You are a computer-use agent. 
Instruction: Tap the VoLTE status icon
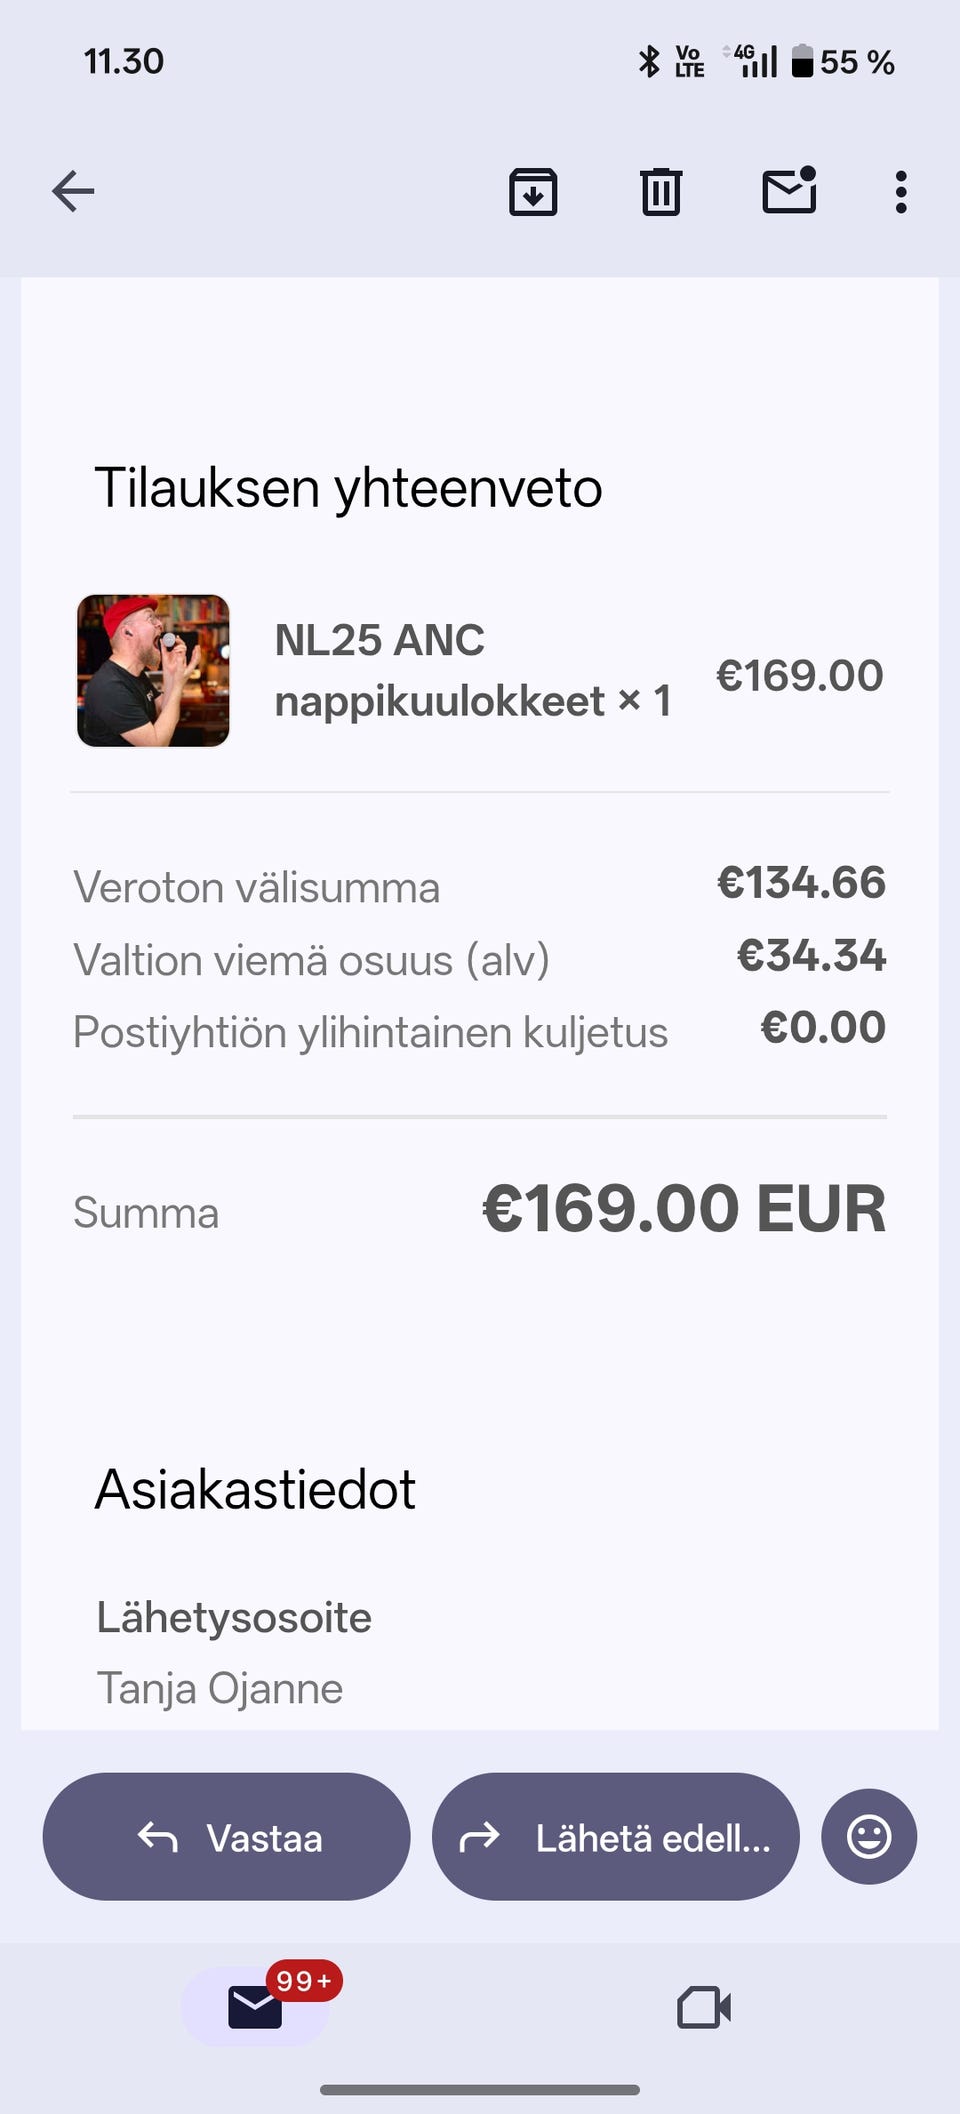[x=689, y=62]
